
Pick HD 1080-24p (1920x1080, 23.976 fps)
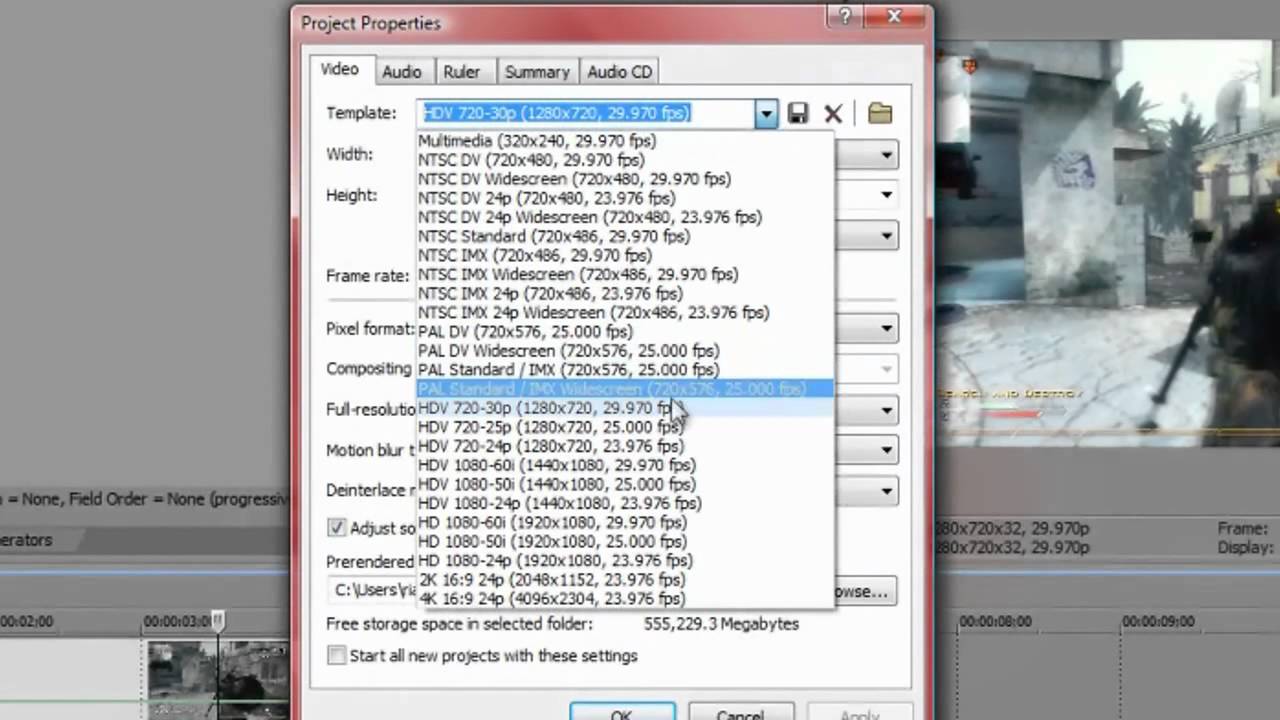[624, 560]
